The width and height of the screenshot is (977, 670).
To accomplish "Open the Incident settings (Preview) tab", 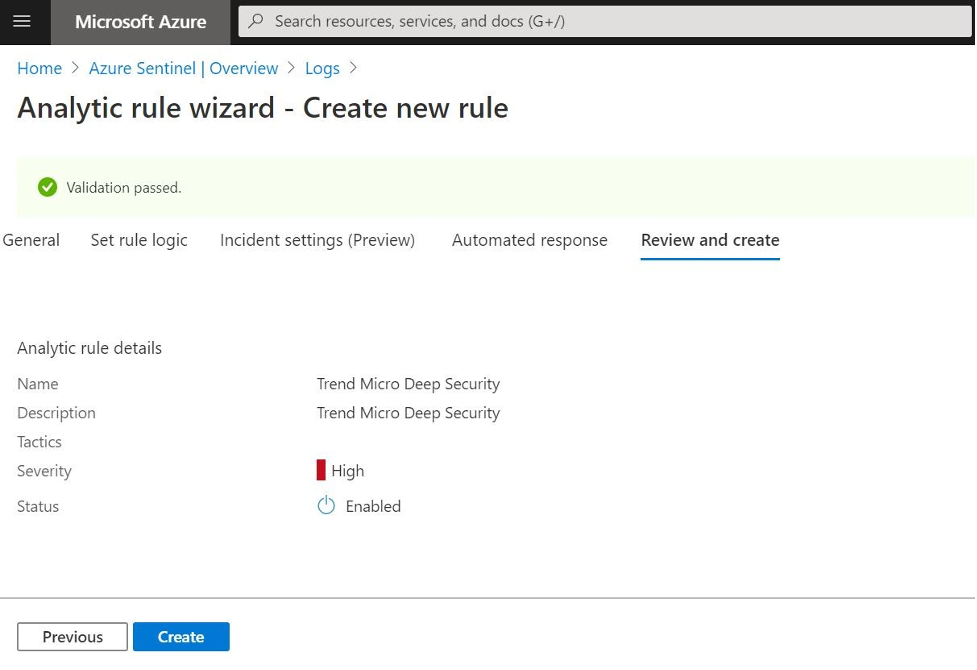I will click(317, 240).
